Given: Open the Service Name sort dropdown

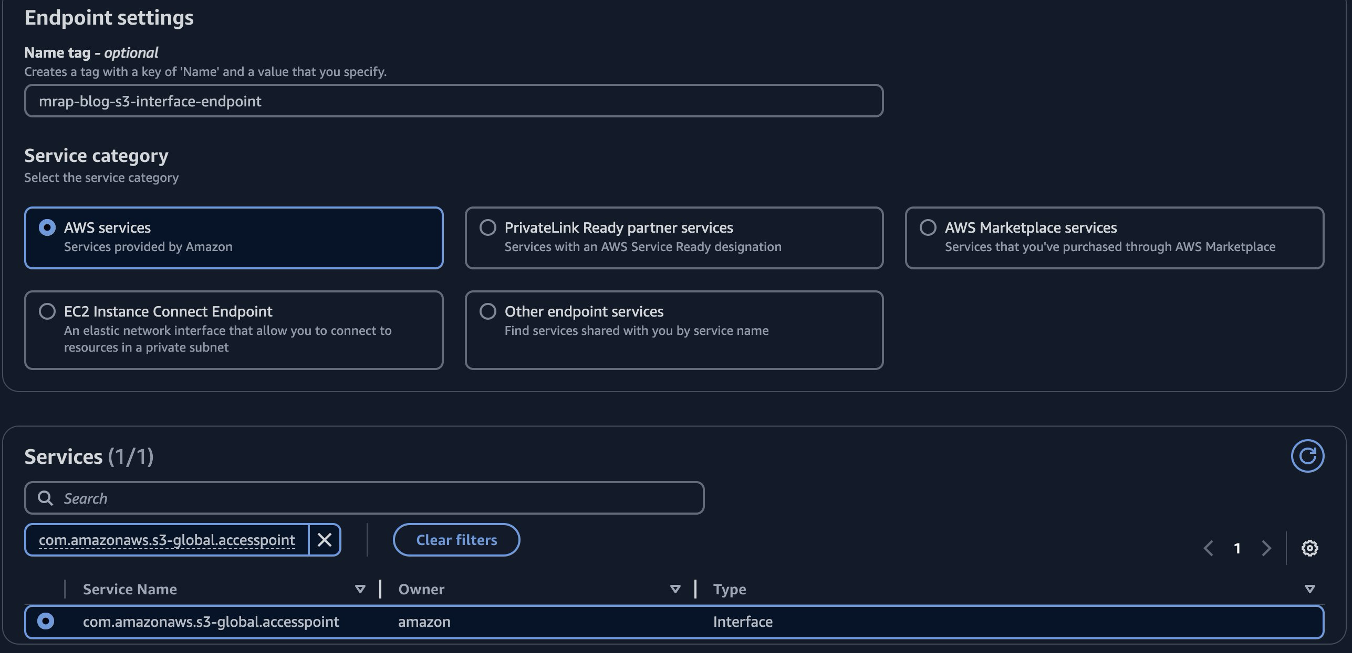Looking at the screenshot, I should [x=361, y=589].
